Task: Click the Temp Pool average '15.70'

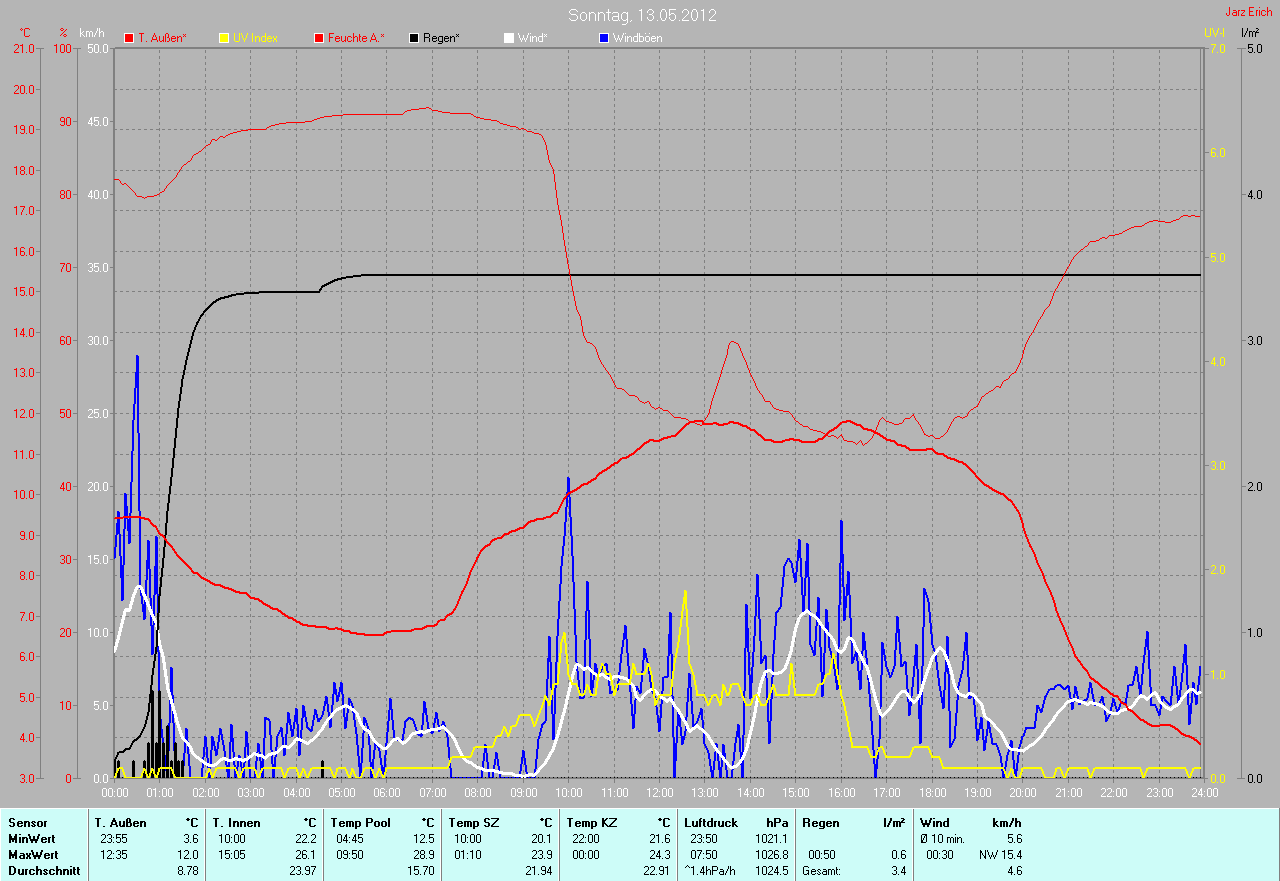Action: click(x=419, y=871)
